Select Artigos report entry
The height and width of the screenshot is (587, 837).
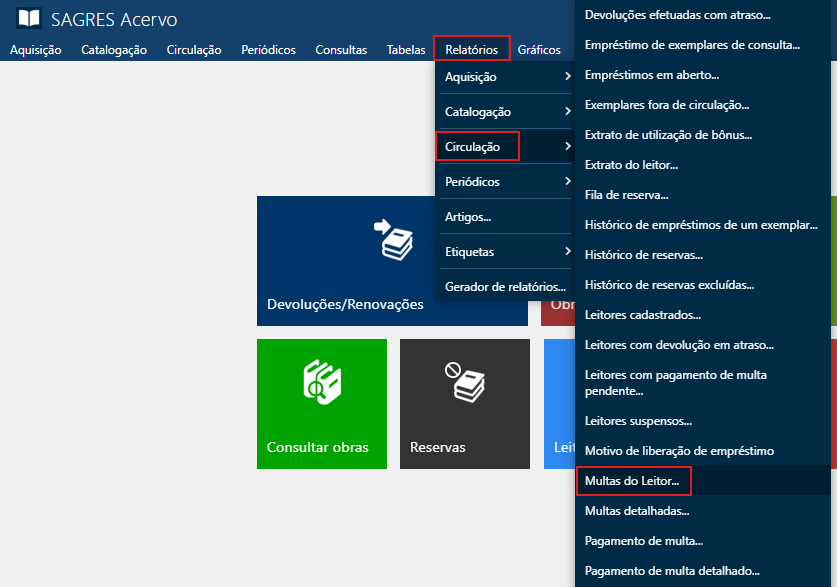point(468,217)
